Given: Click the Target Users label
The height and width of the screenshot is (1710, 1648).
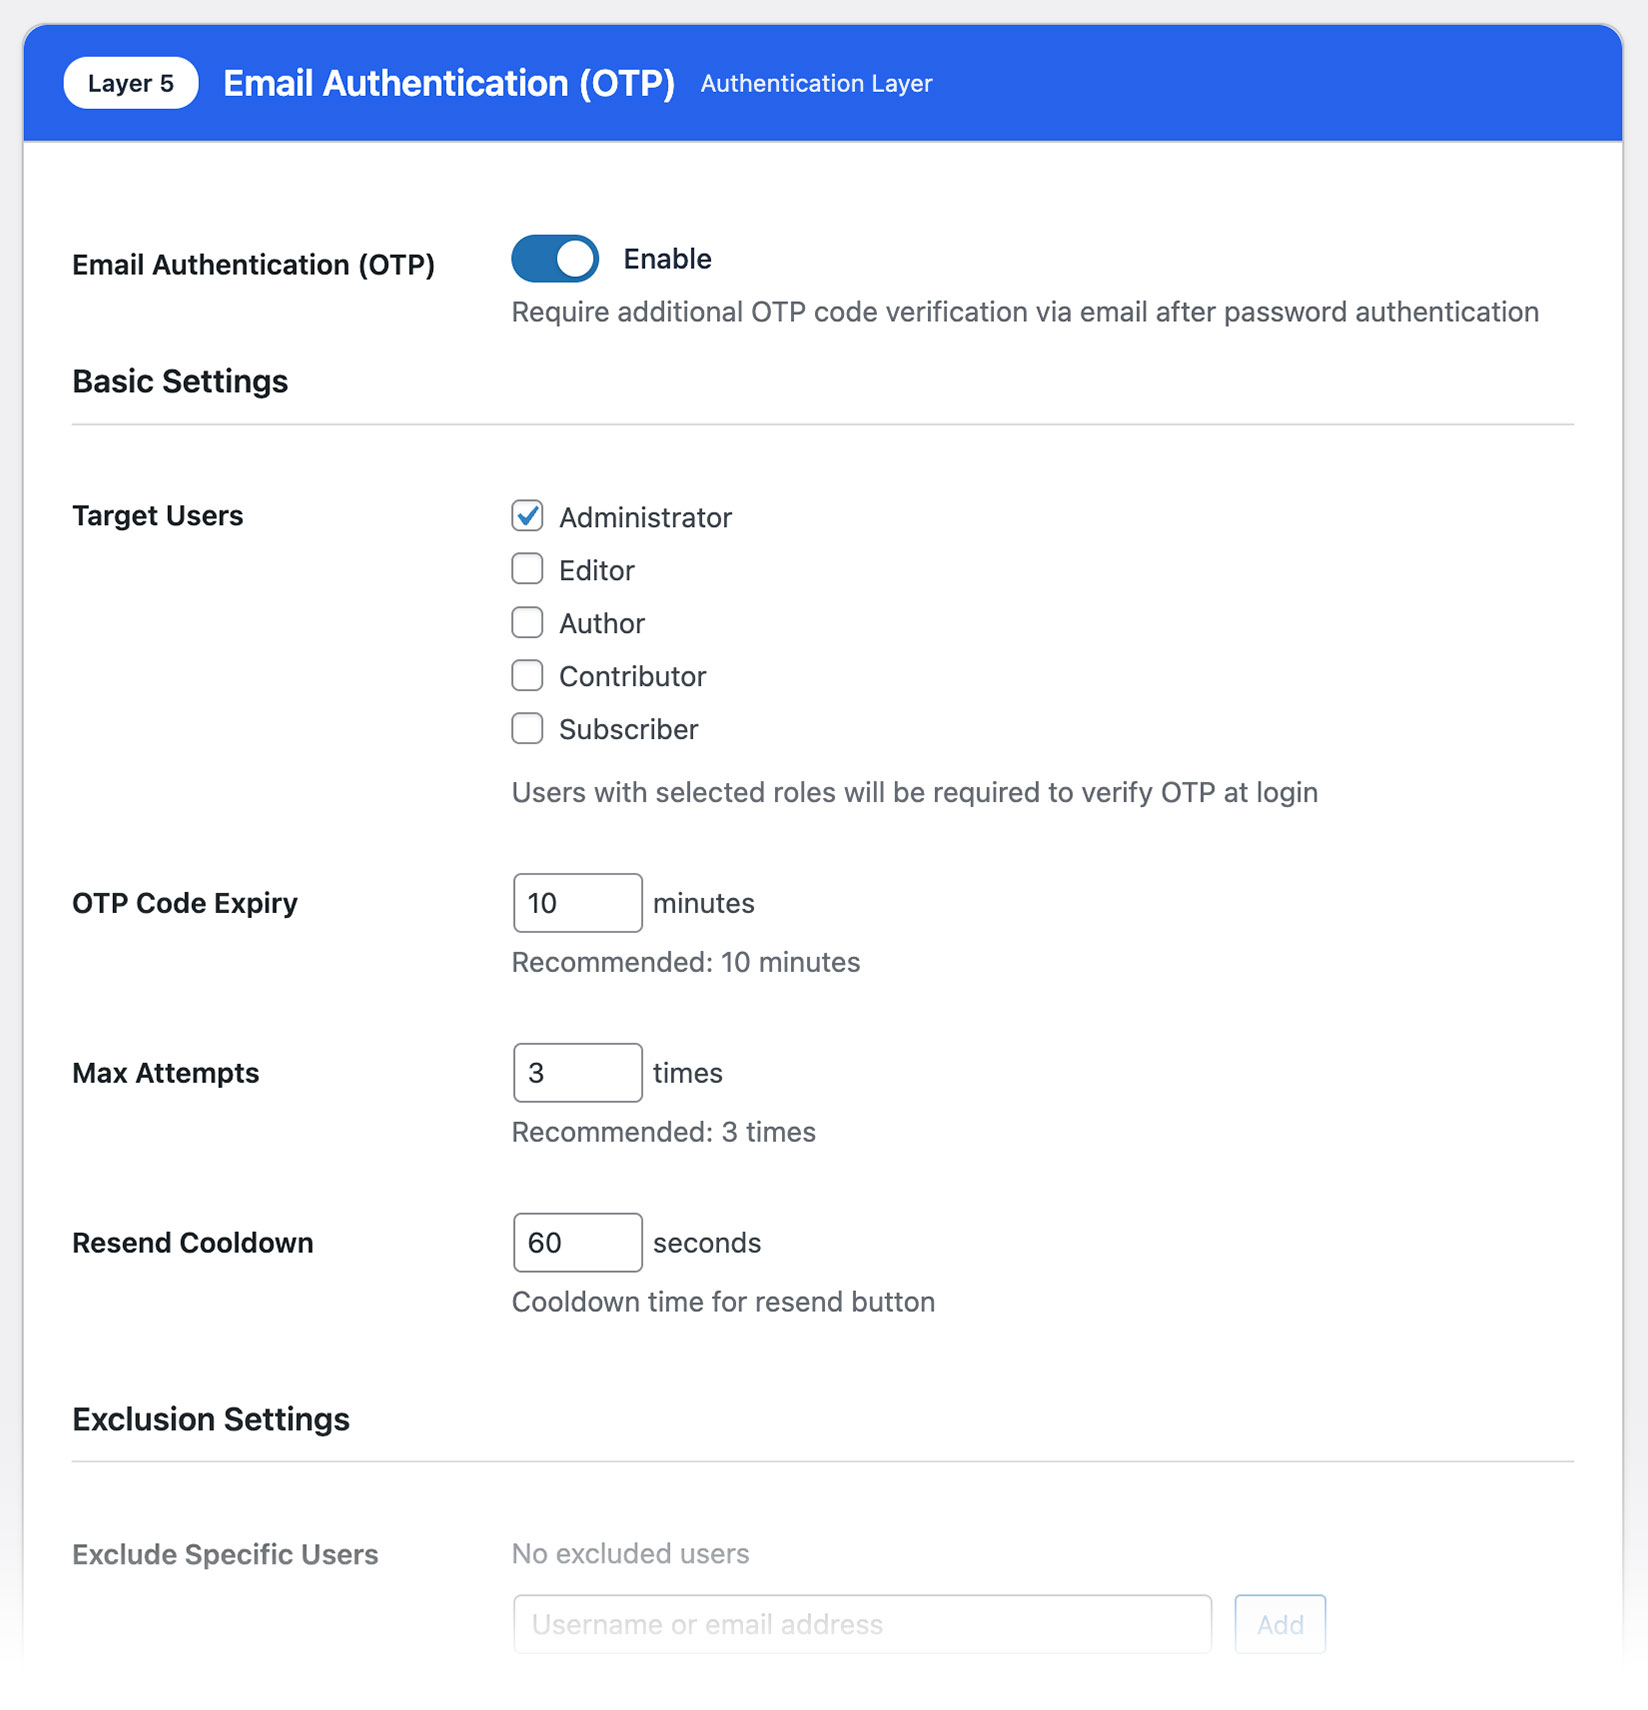Looking at the screenshot, I should click(x=158, y=516).
